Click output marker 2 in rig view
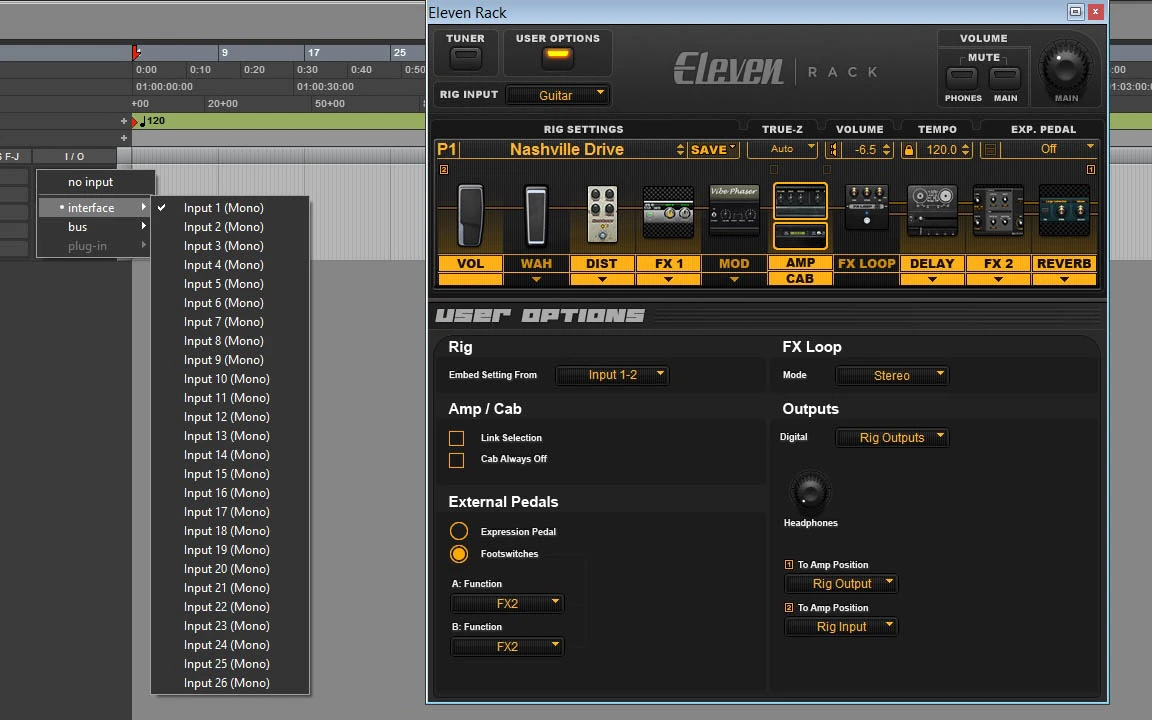The image size is (1152, 720). tap(444, 170)
